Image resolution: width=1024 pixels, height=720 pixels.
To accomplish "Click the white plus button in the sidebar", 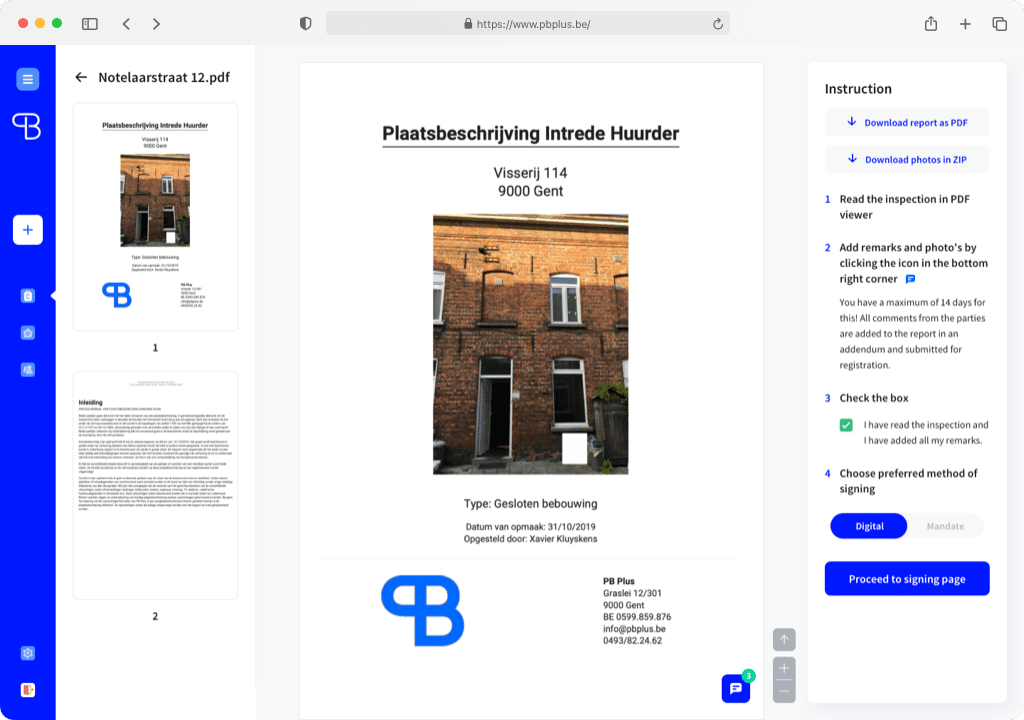I will [x=27, y=230].
